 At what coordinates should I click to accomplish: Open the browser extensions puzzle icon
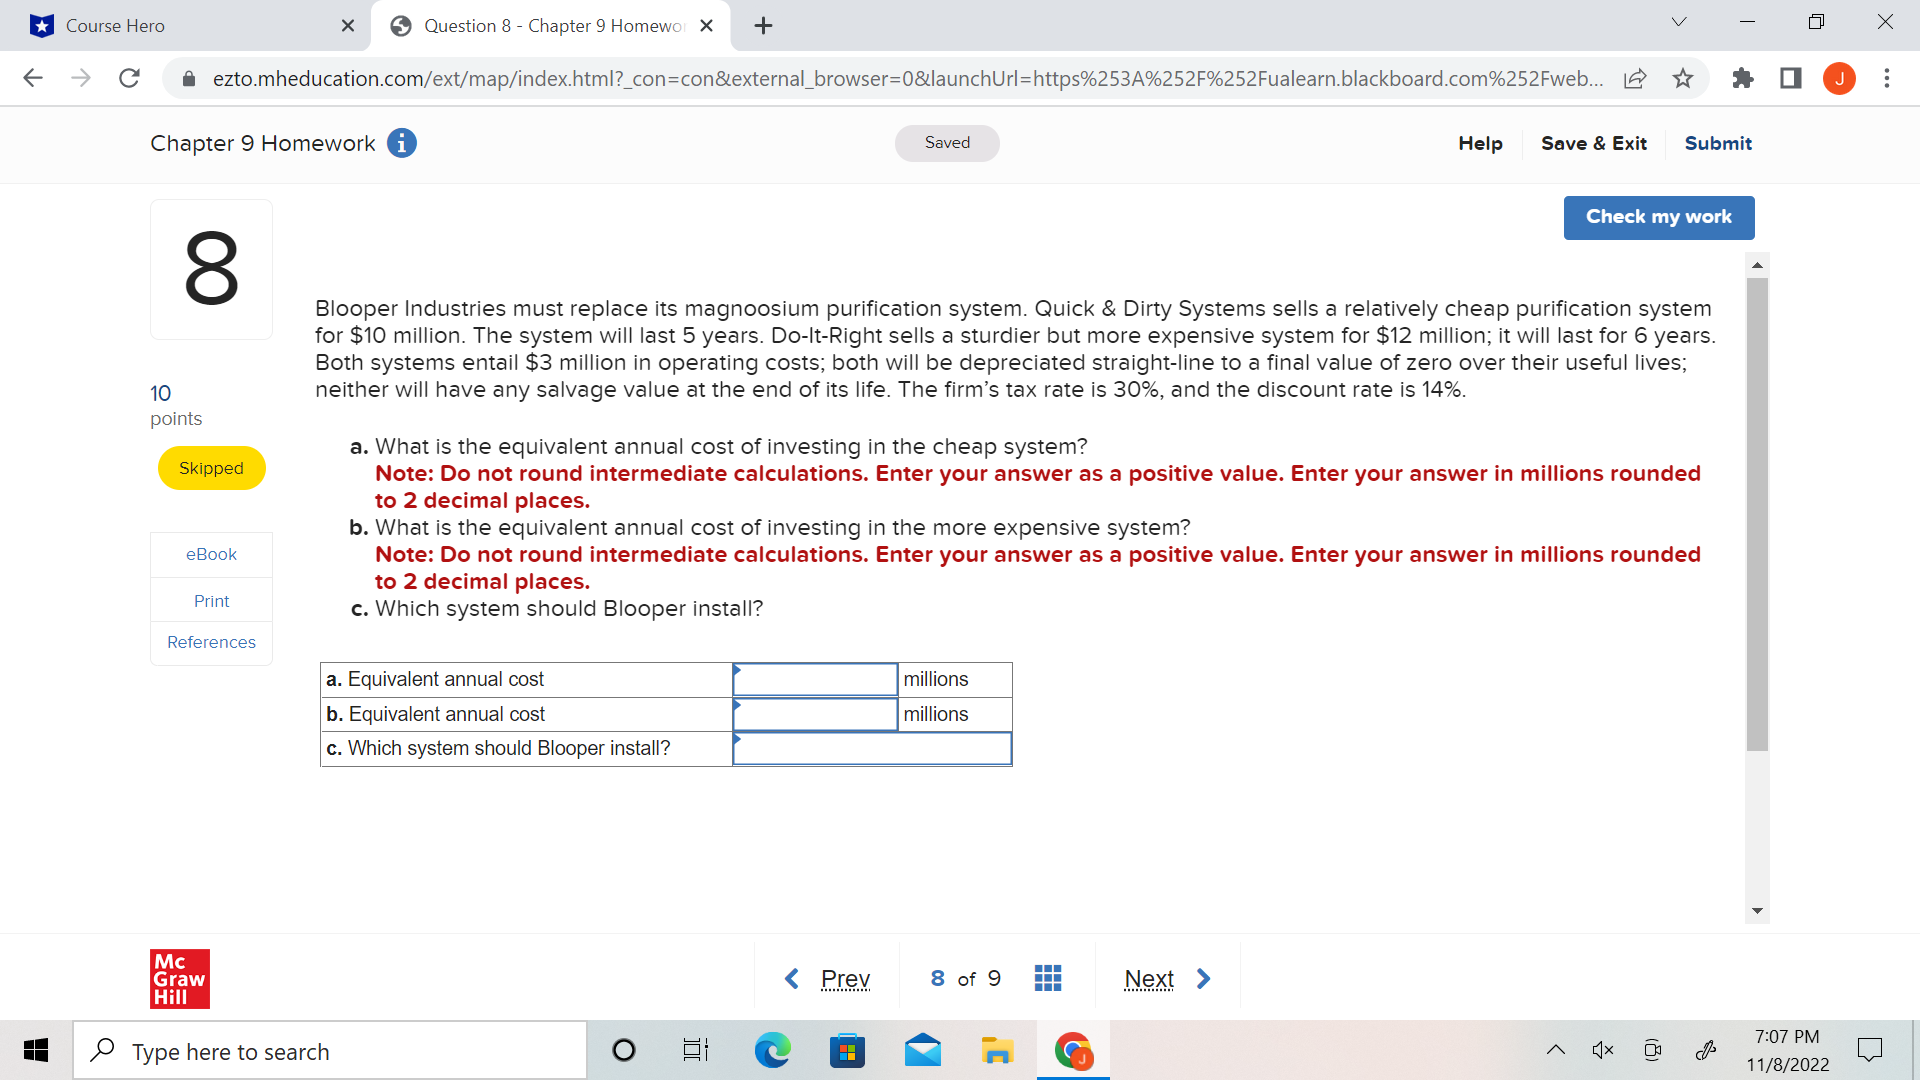click(x=1742, y=78)
